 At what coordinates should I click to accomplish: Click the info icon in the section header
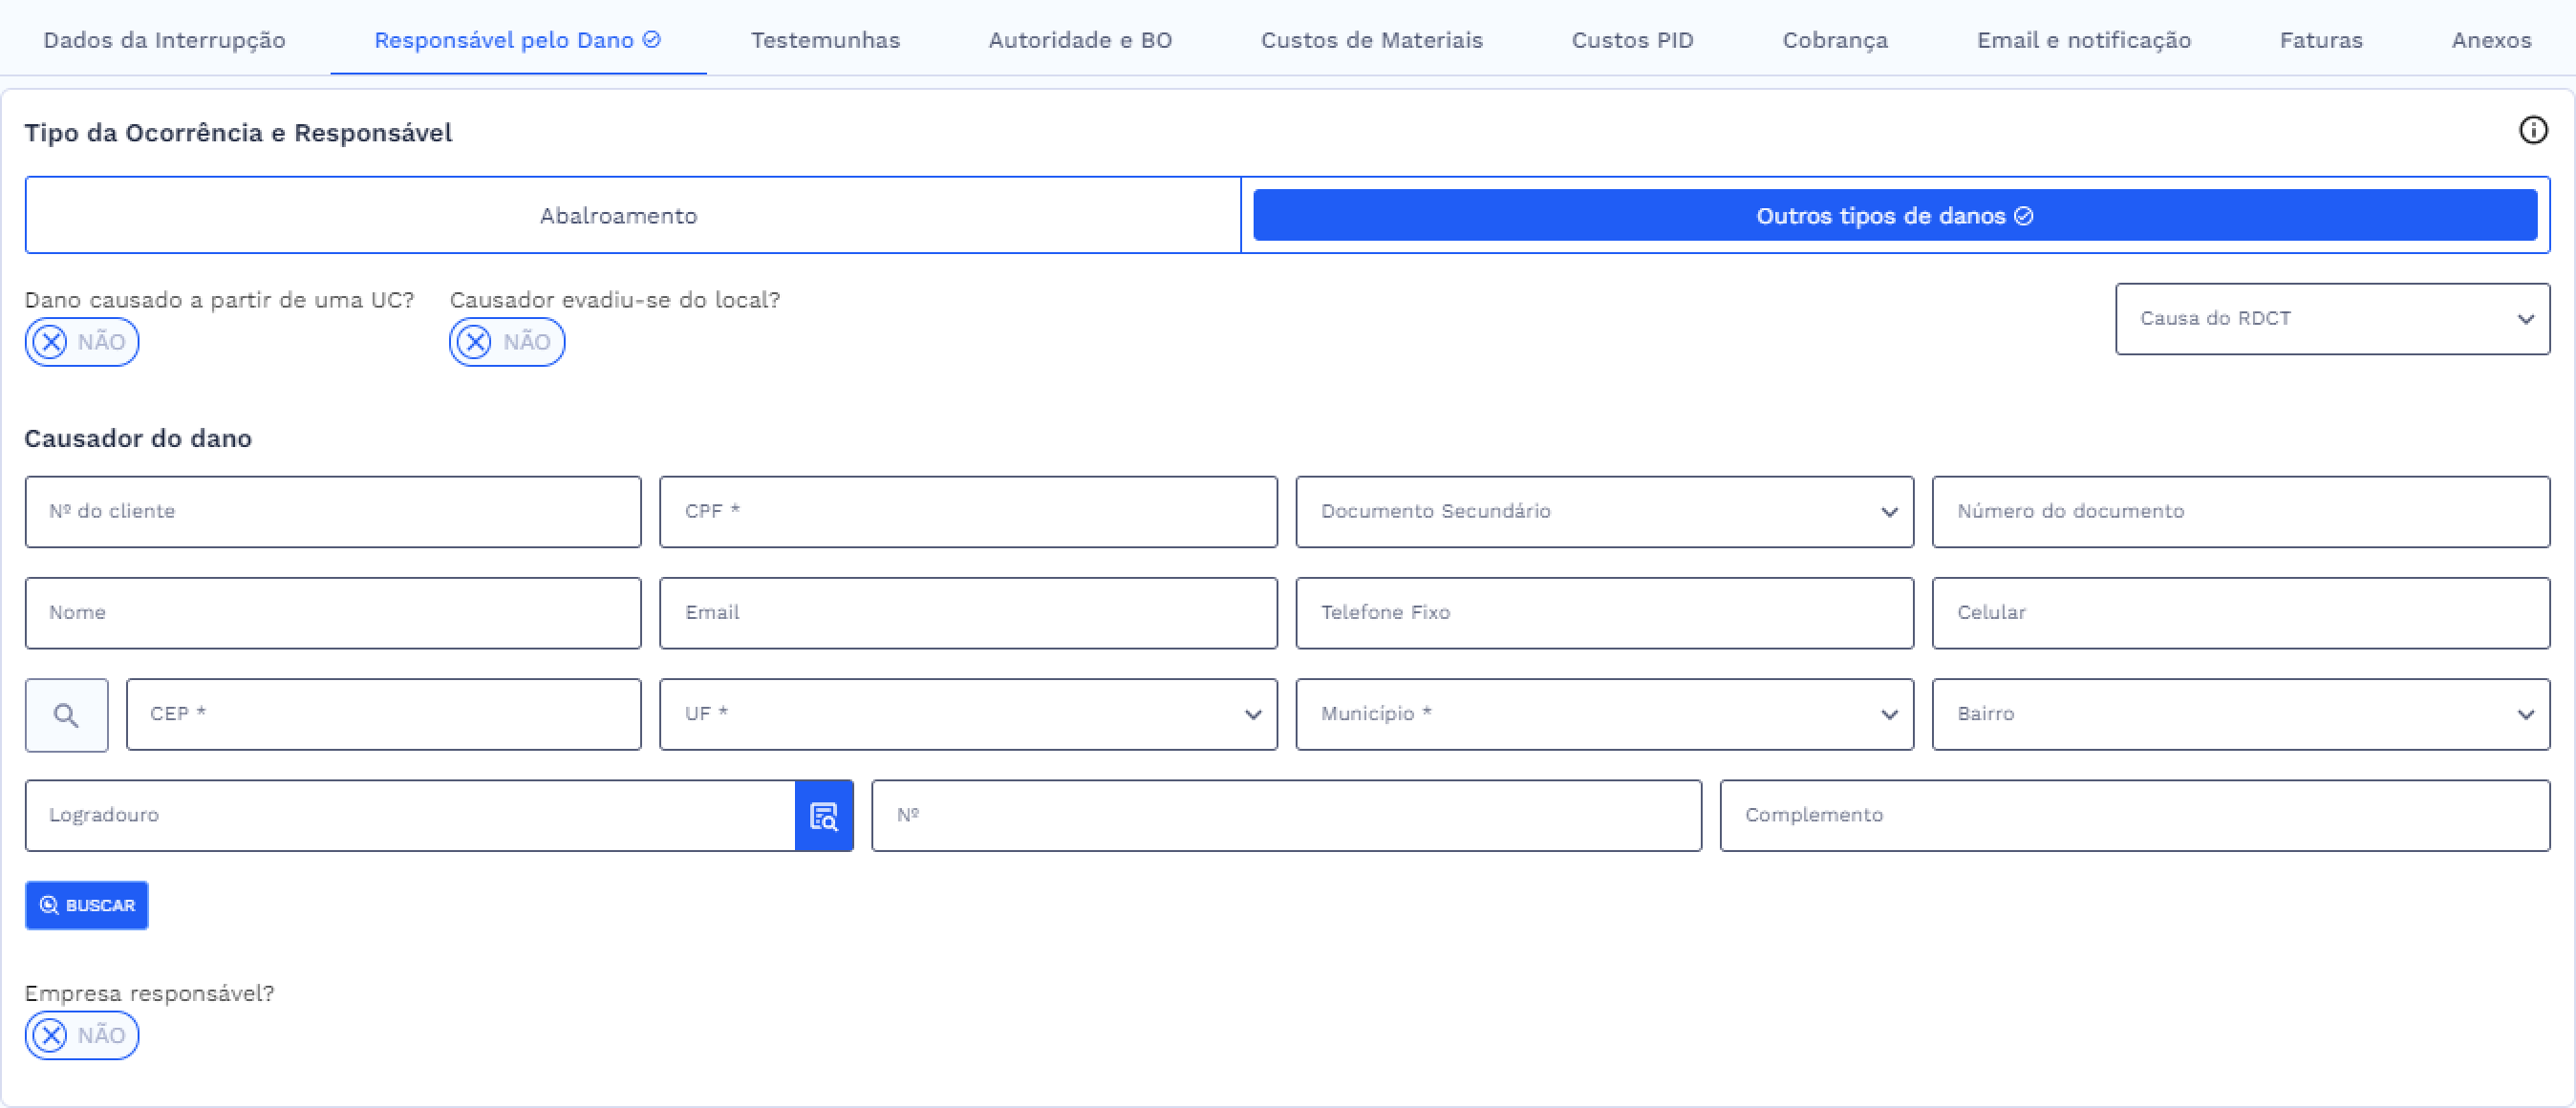pos(2532,131)
